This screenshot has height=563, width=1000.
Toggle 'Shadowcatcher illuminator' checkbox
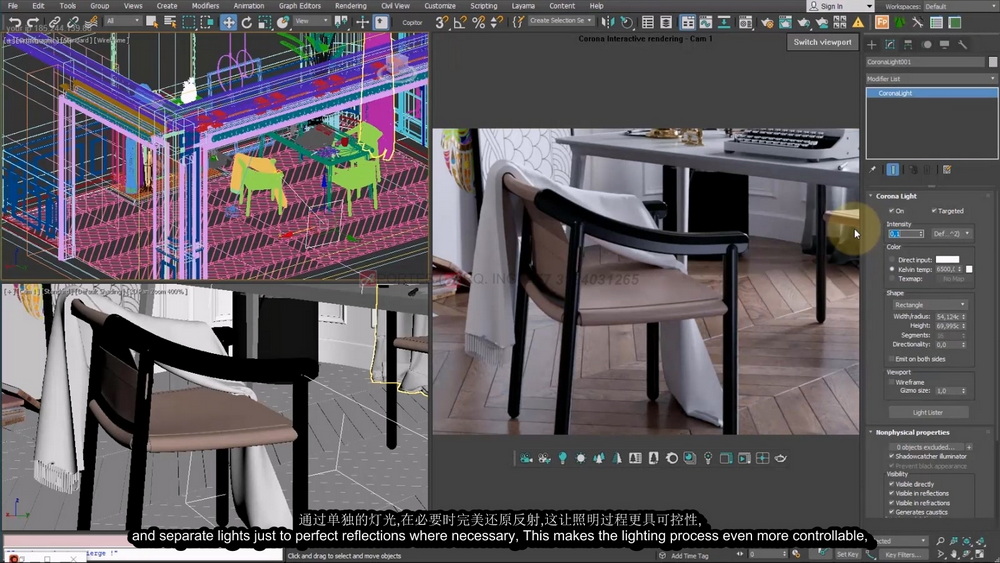892,456
